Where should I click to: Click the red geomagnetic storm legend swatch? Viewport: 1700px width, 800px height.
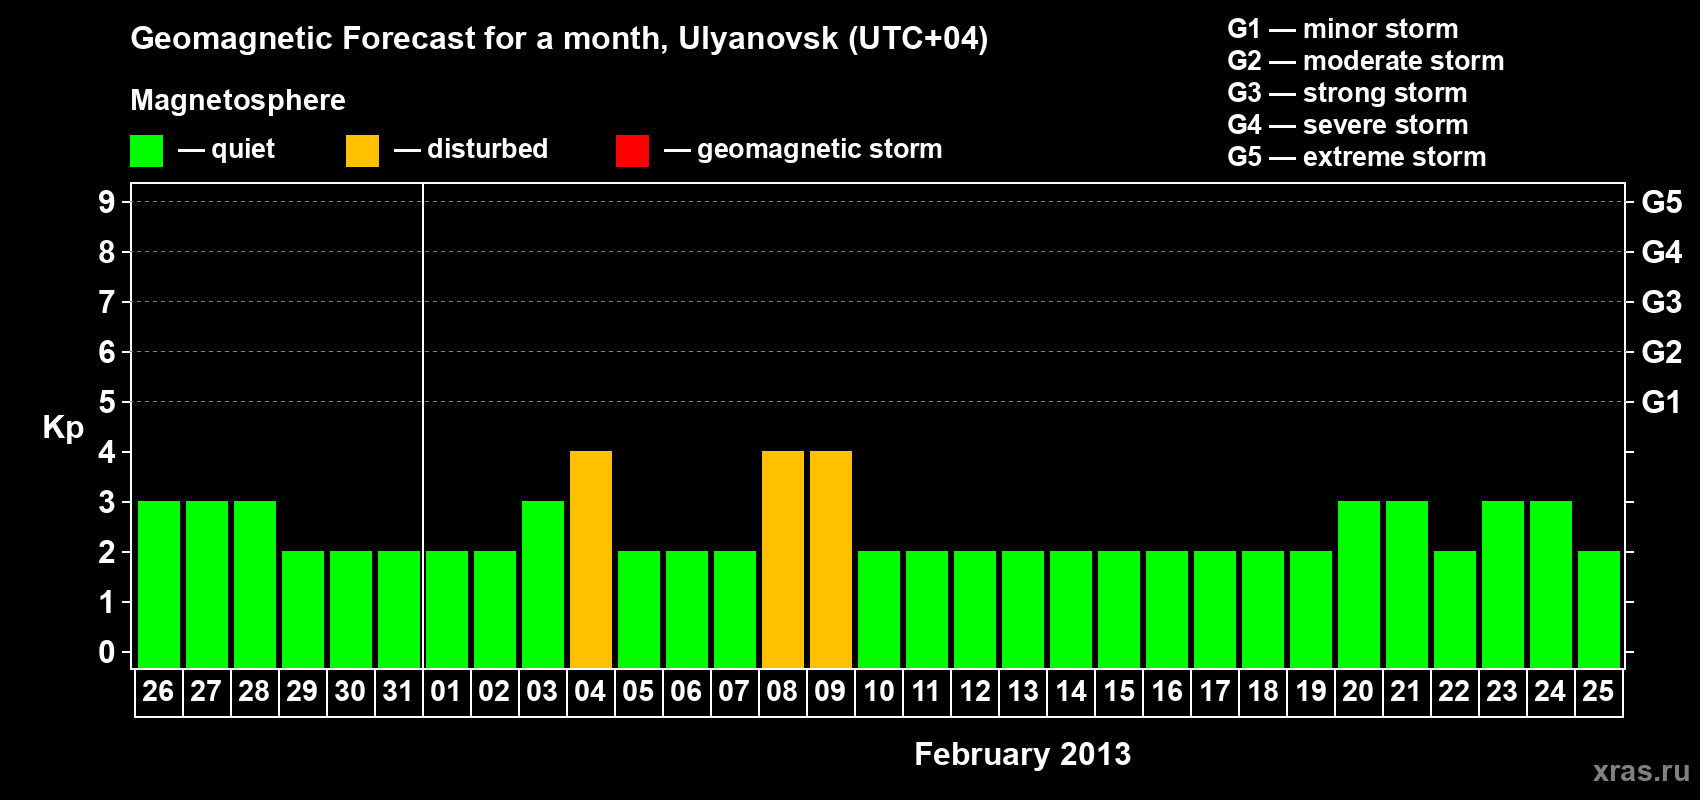tap(633, 151)
